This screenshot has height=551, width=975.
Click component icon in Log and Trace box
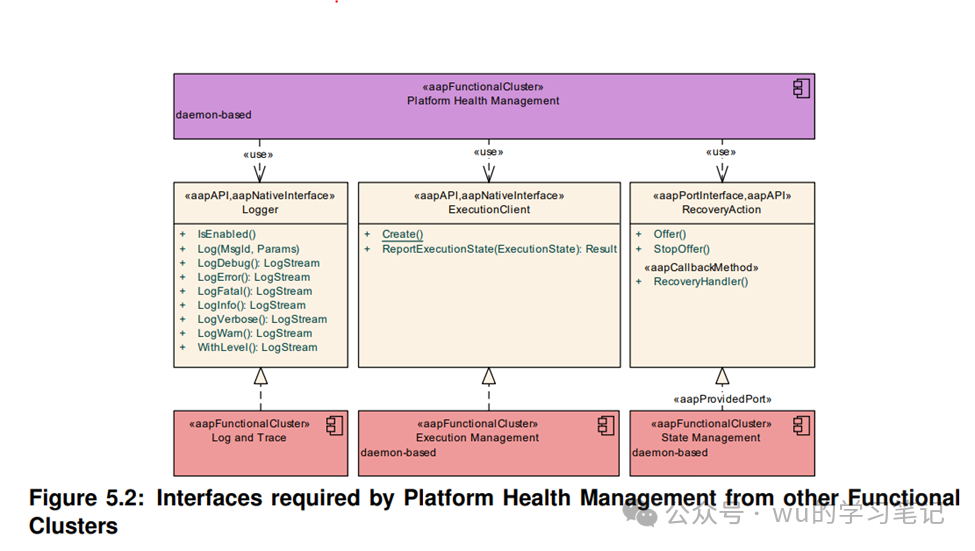pyautogui.click(x=335, y=425)
